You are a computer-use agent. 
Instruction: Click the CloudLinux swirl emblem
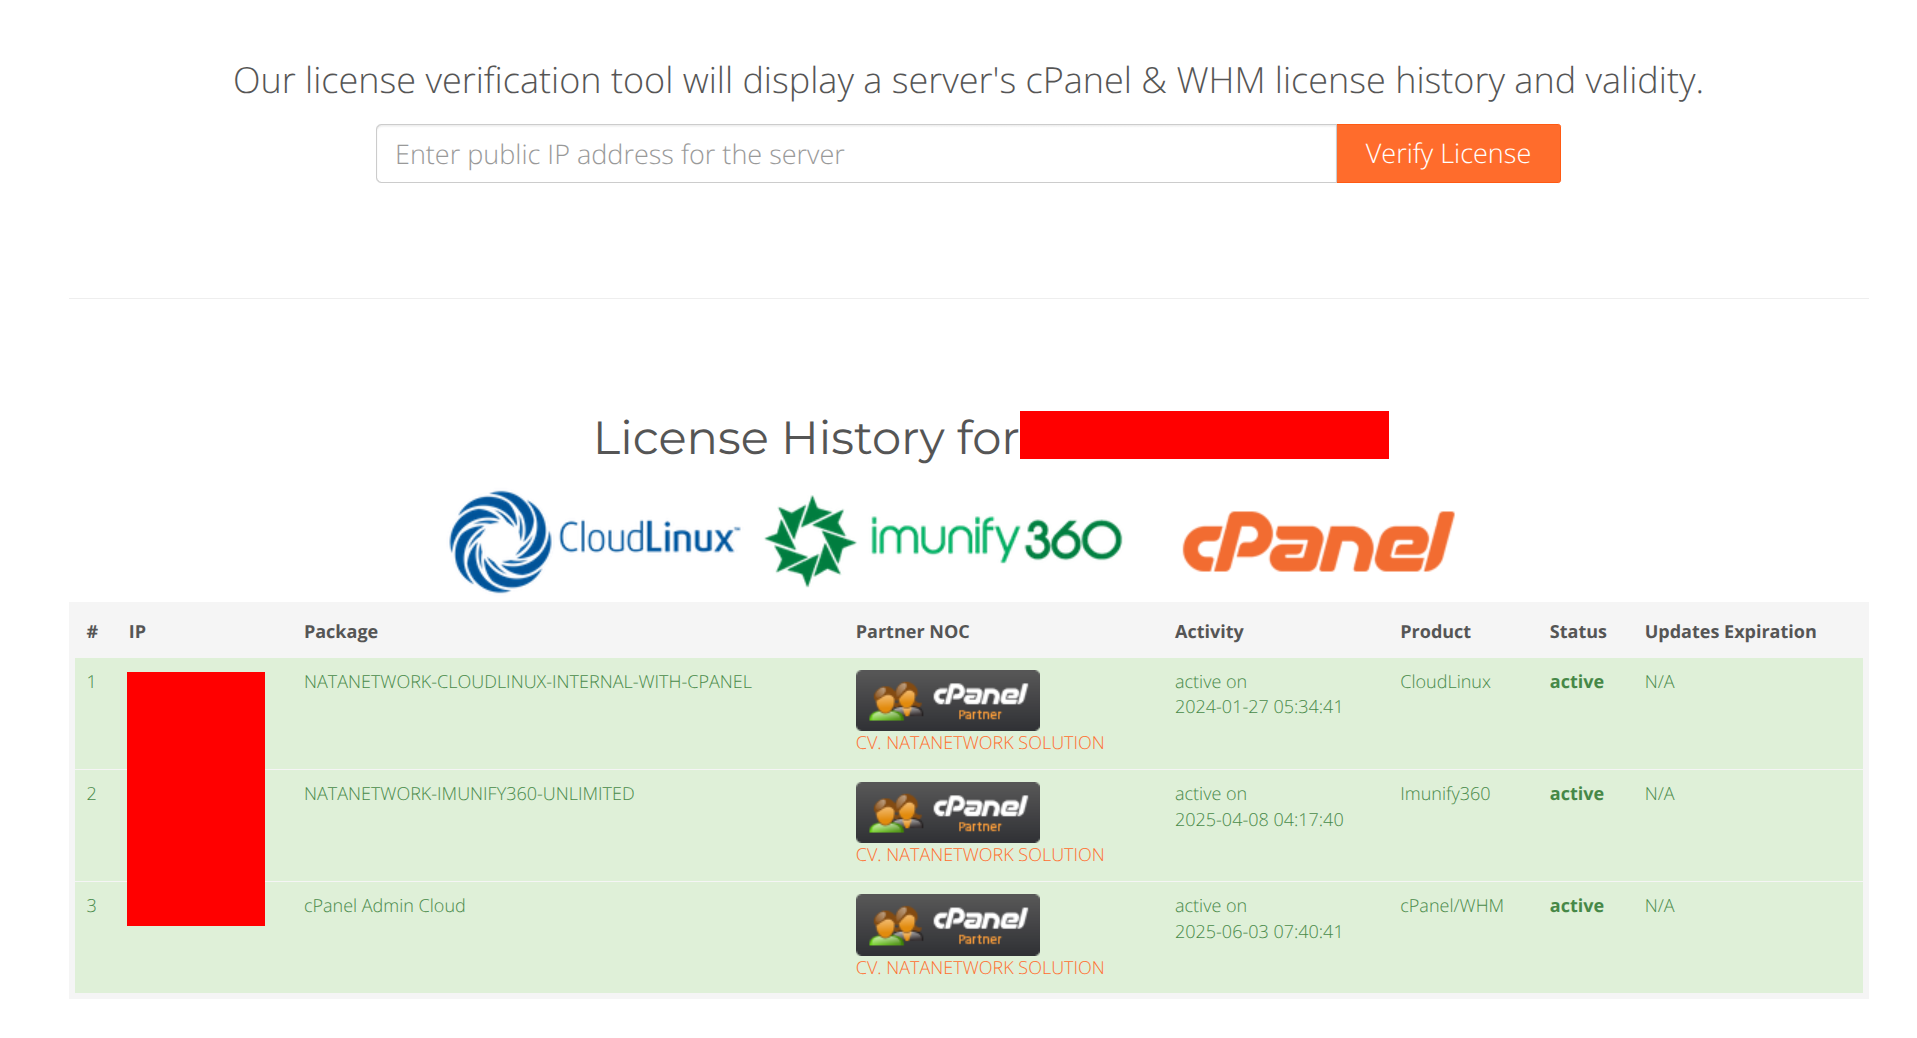click(x=500, y=540)
